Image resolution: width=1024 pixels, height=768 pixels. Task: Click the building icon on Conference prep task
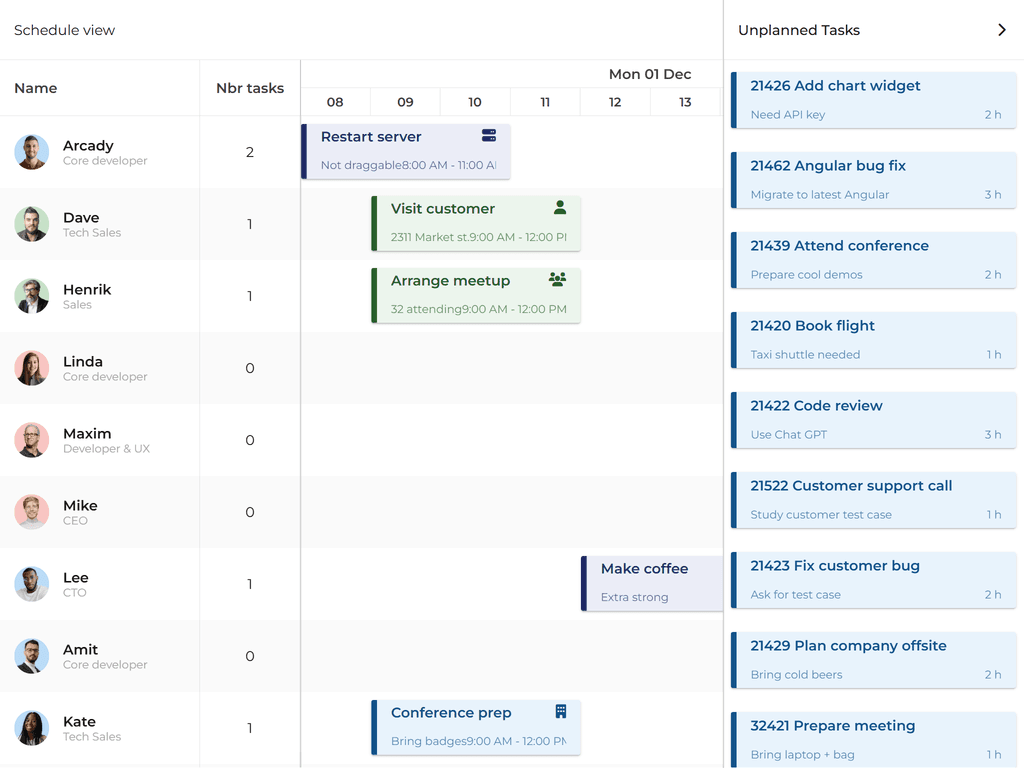coord(561,712)
